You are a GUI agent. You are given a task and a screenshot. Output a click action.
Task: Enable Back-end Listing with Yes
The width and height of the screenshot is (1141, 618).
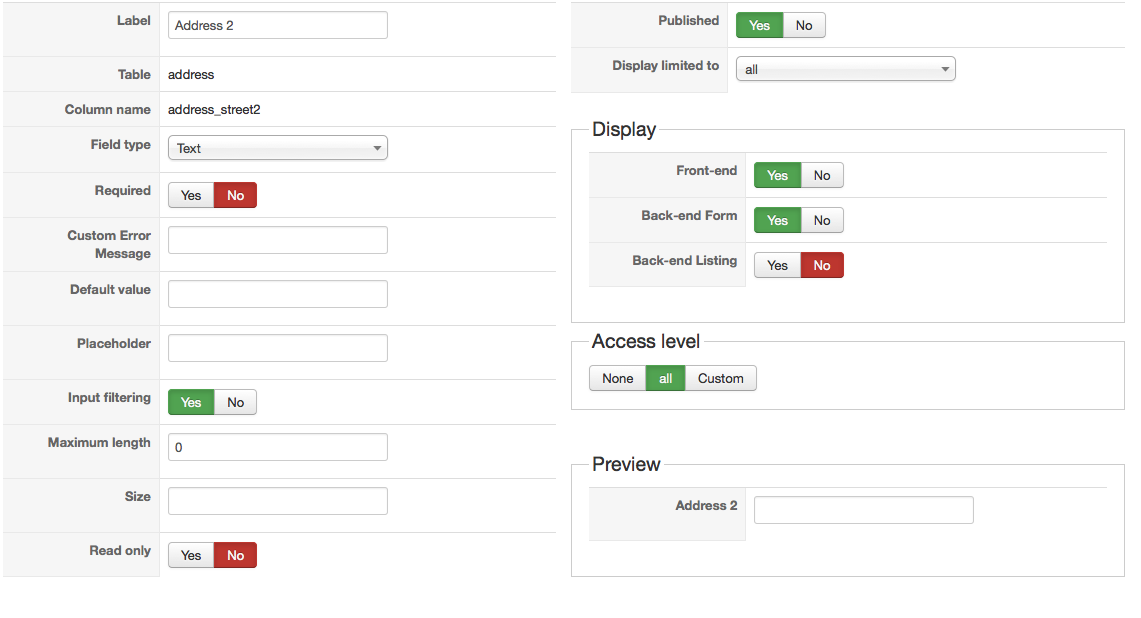pyautogui.click(x=777, y=265)
